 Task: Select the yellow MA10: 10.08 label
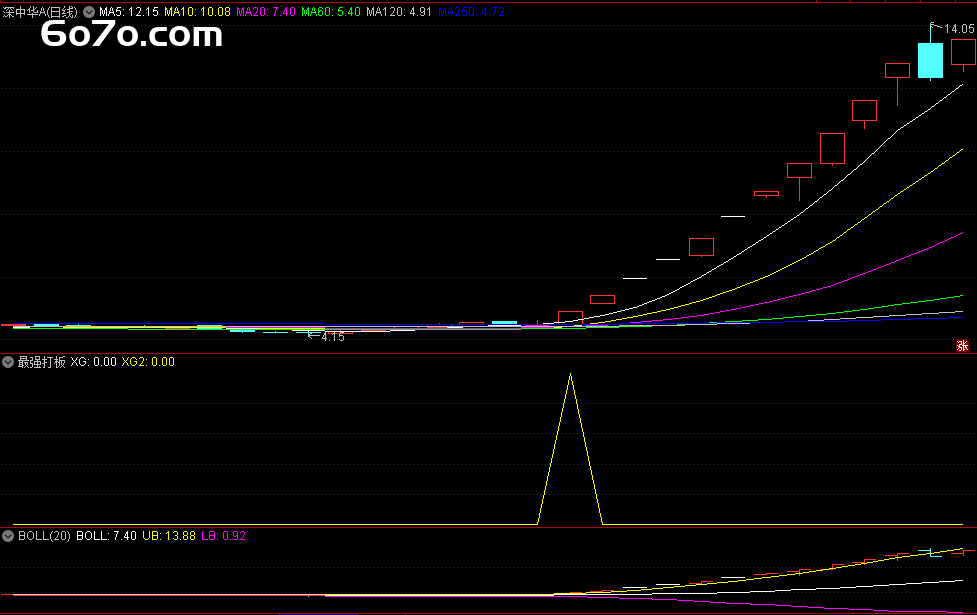pyautogui.click(x=198, y=12)
